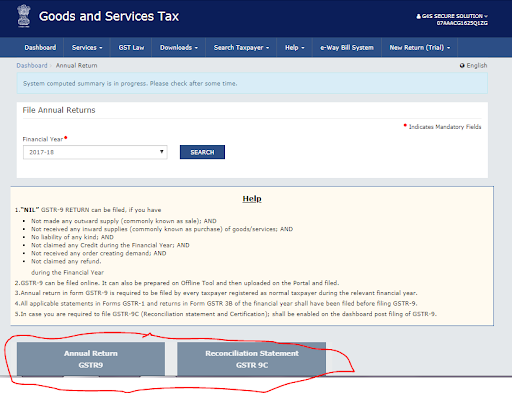Viewport: 512px width, 393px height.
Task: Switch language via English link
Action: pos(477,65)
